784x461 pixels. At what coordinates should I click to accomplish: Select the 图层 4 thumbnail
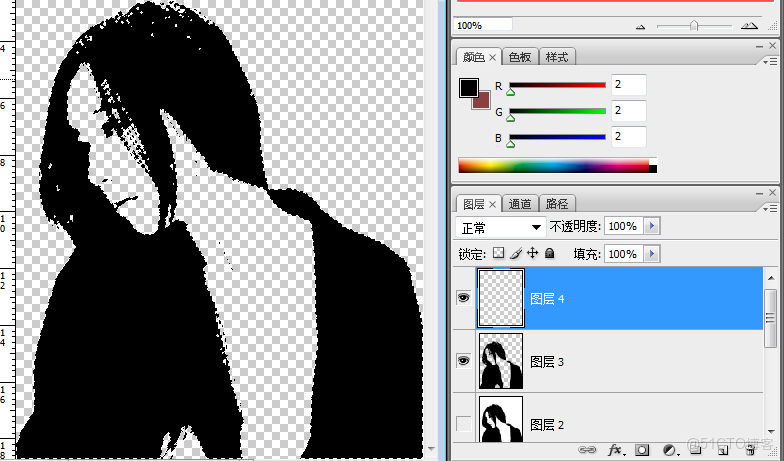[500, 298]
